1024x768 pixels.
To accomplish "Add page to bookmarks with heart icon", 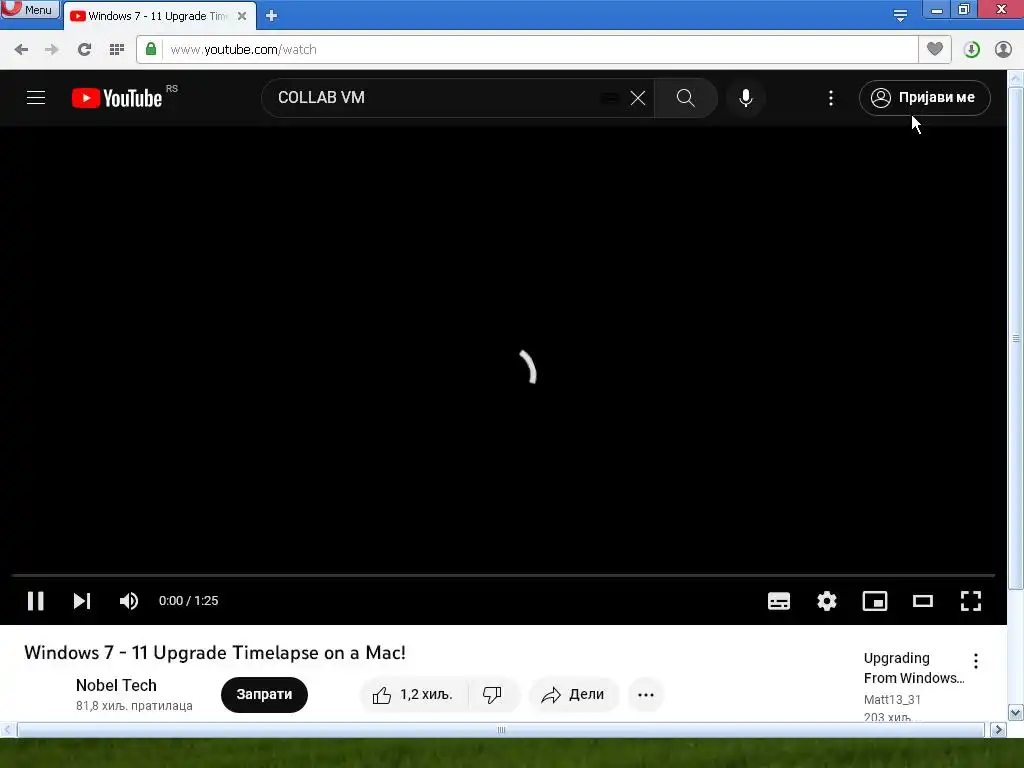I will [935, 49].
